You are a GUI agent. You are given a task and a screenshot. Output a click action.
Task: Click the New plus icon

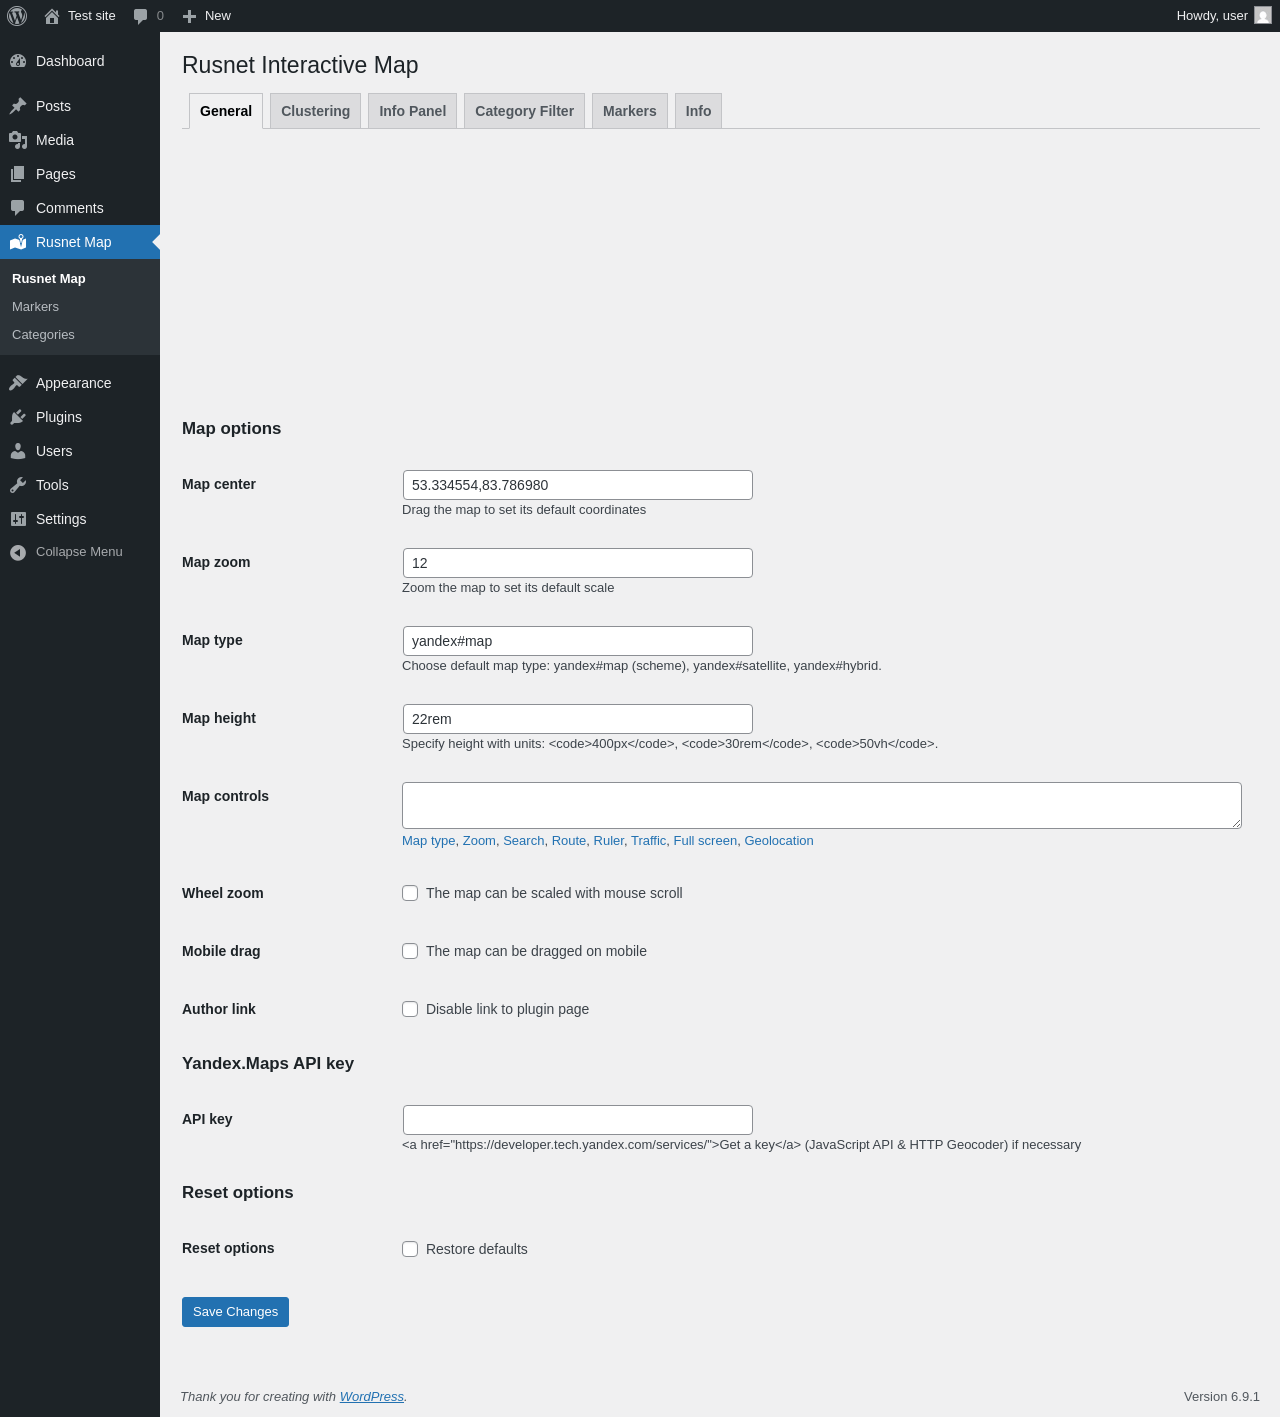[189, 16]
